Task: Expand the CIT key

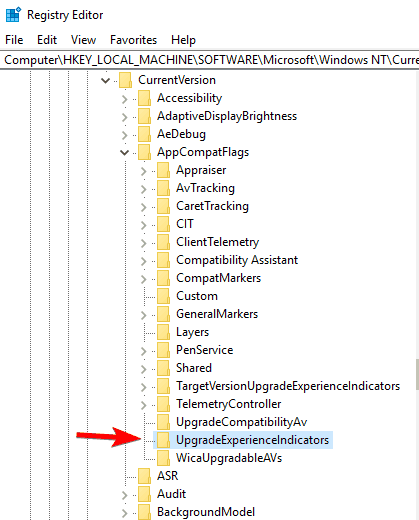Action: click(144, 225)
